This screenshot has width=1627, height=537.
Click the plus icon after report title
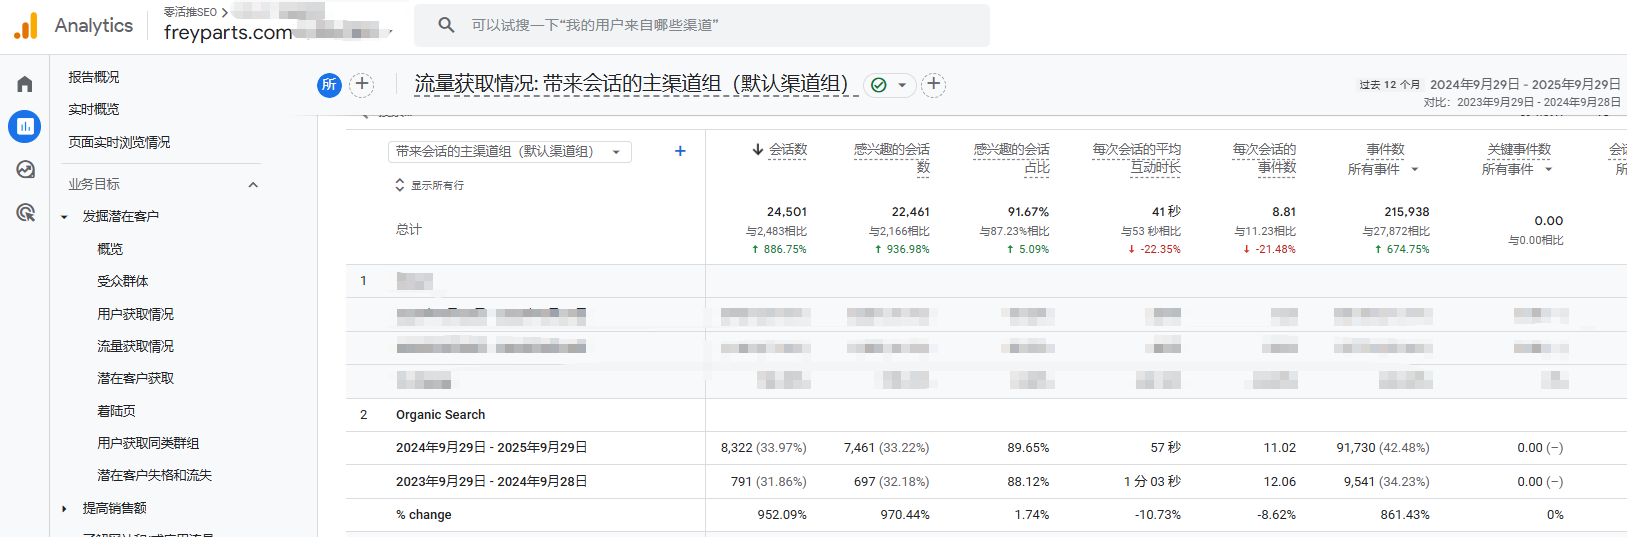933,85
